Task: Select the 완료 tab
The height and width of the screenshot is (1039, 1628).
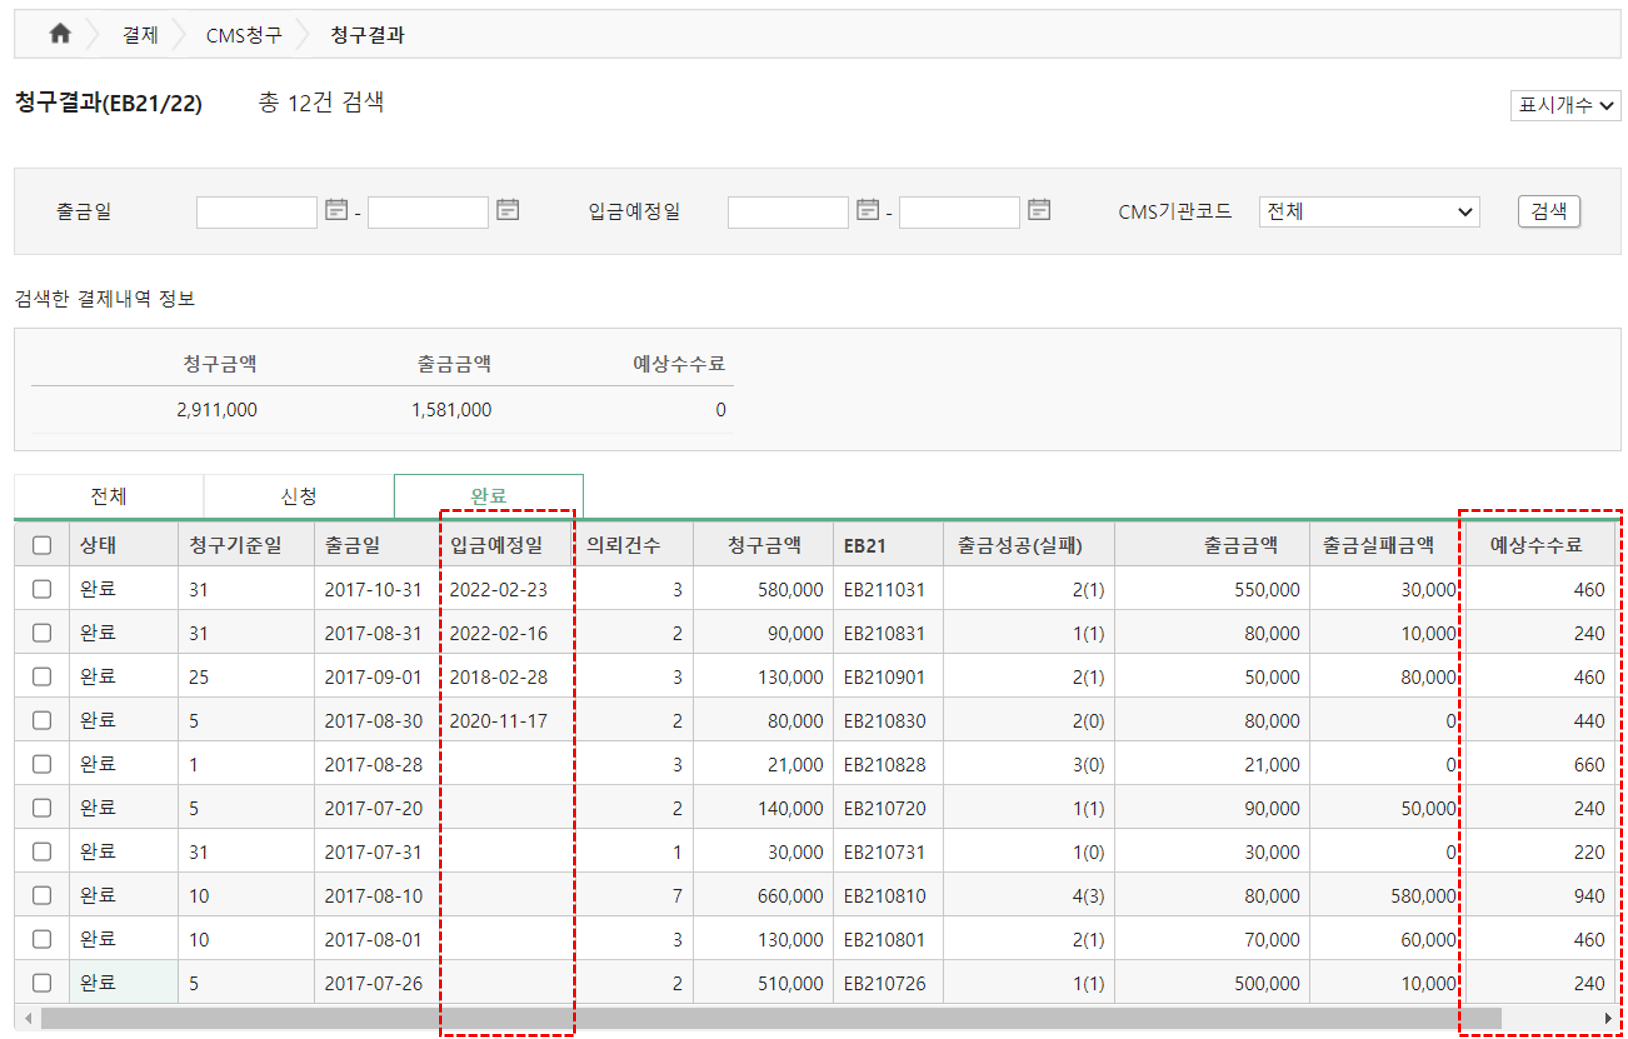Action: pos(488,496)
